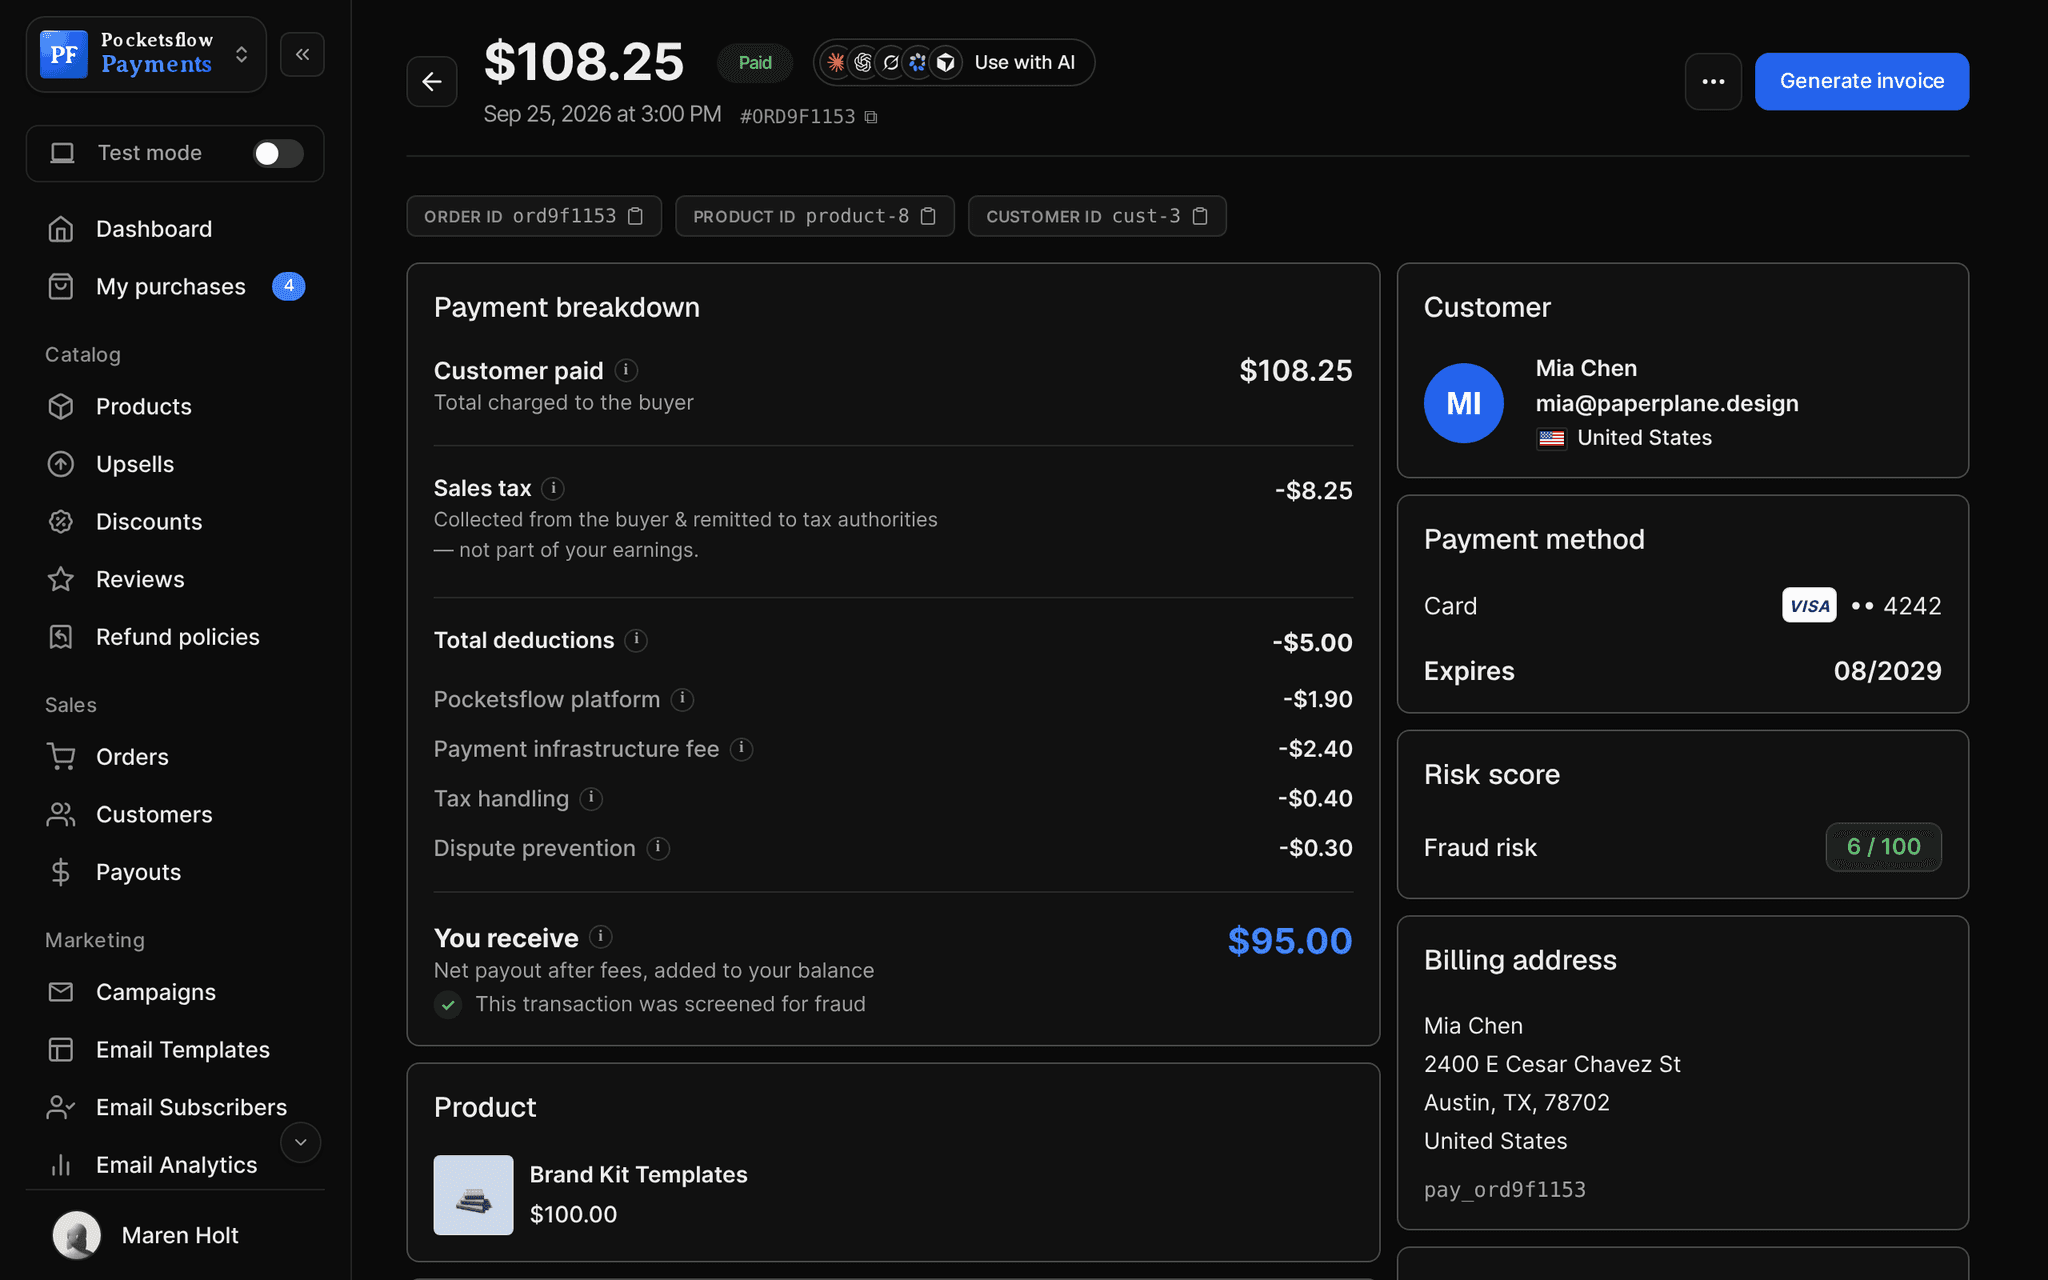Click the Dashboard home icon
The image size is (2048, 1280).
coord(61,229)
